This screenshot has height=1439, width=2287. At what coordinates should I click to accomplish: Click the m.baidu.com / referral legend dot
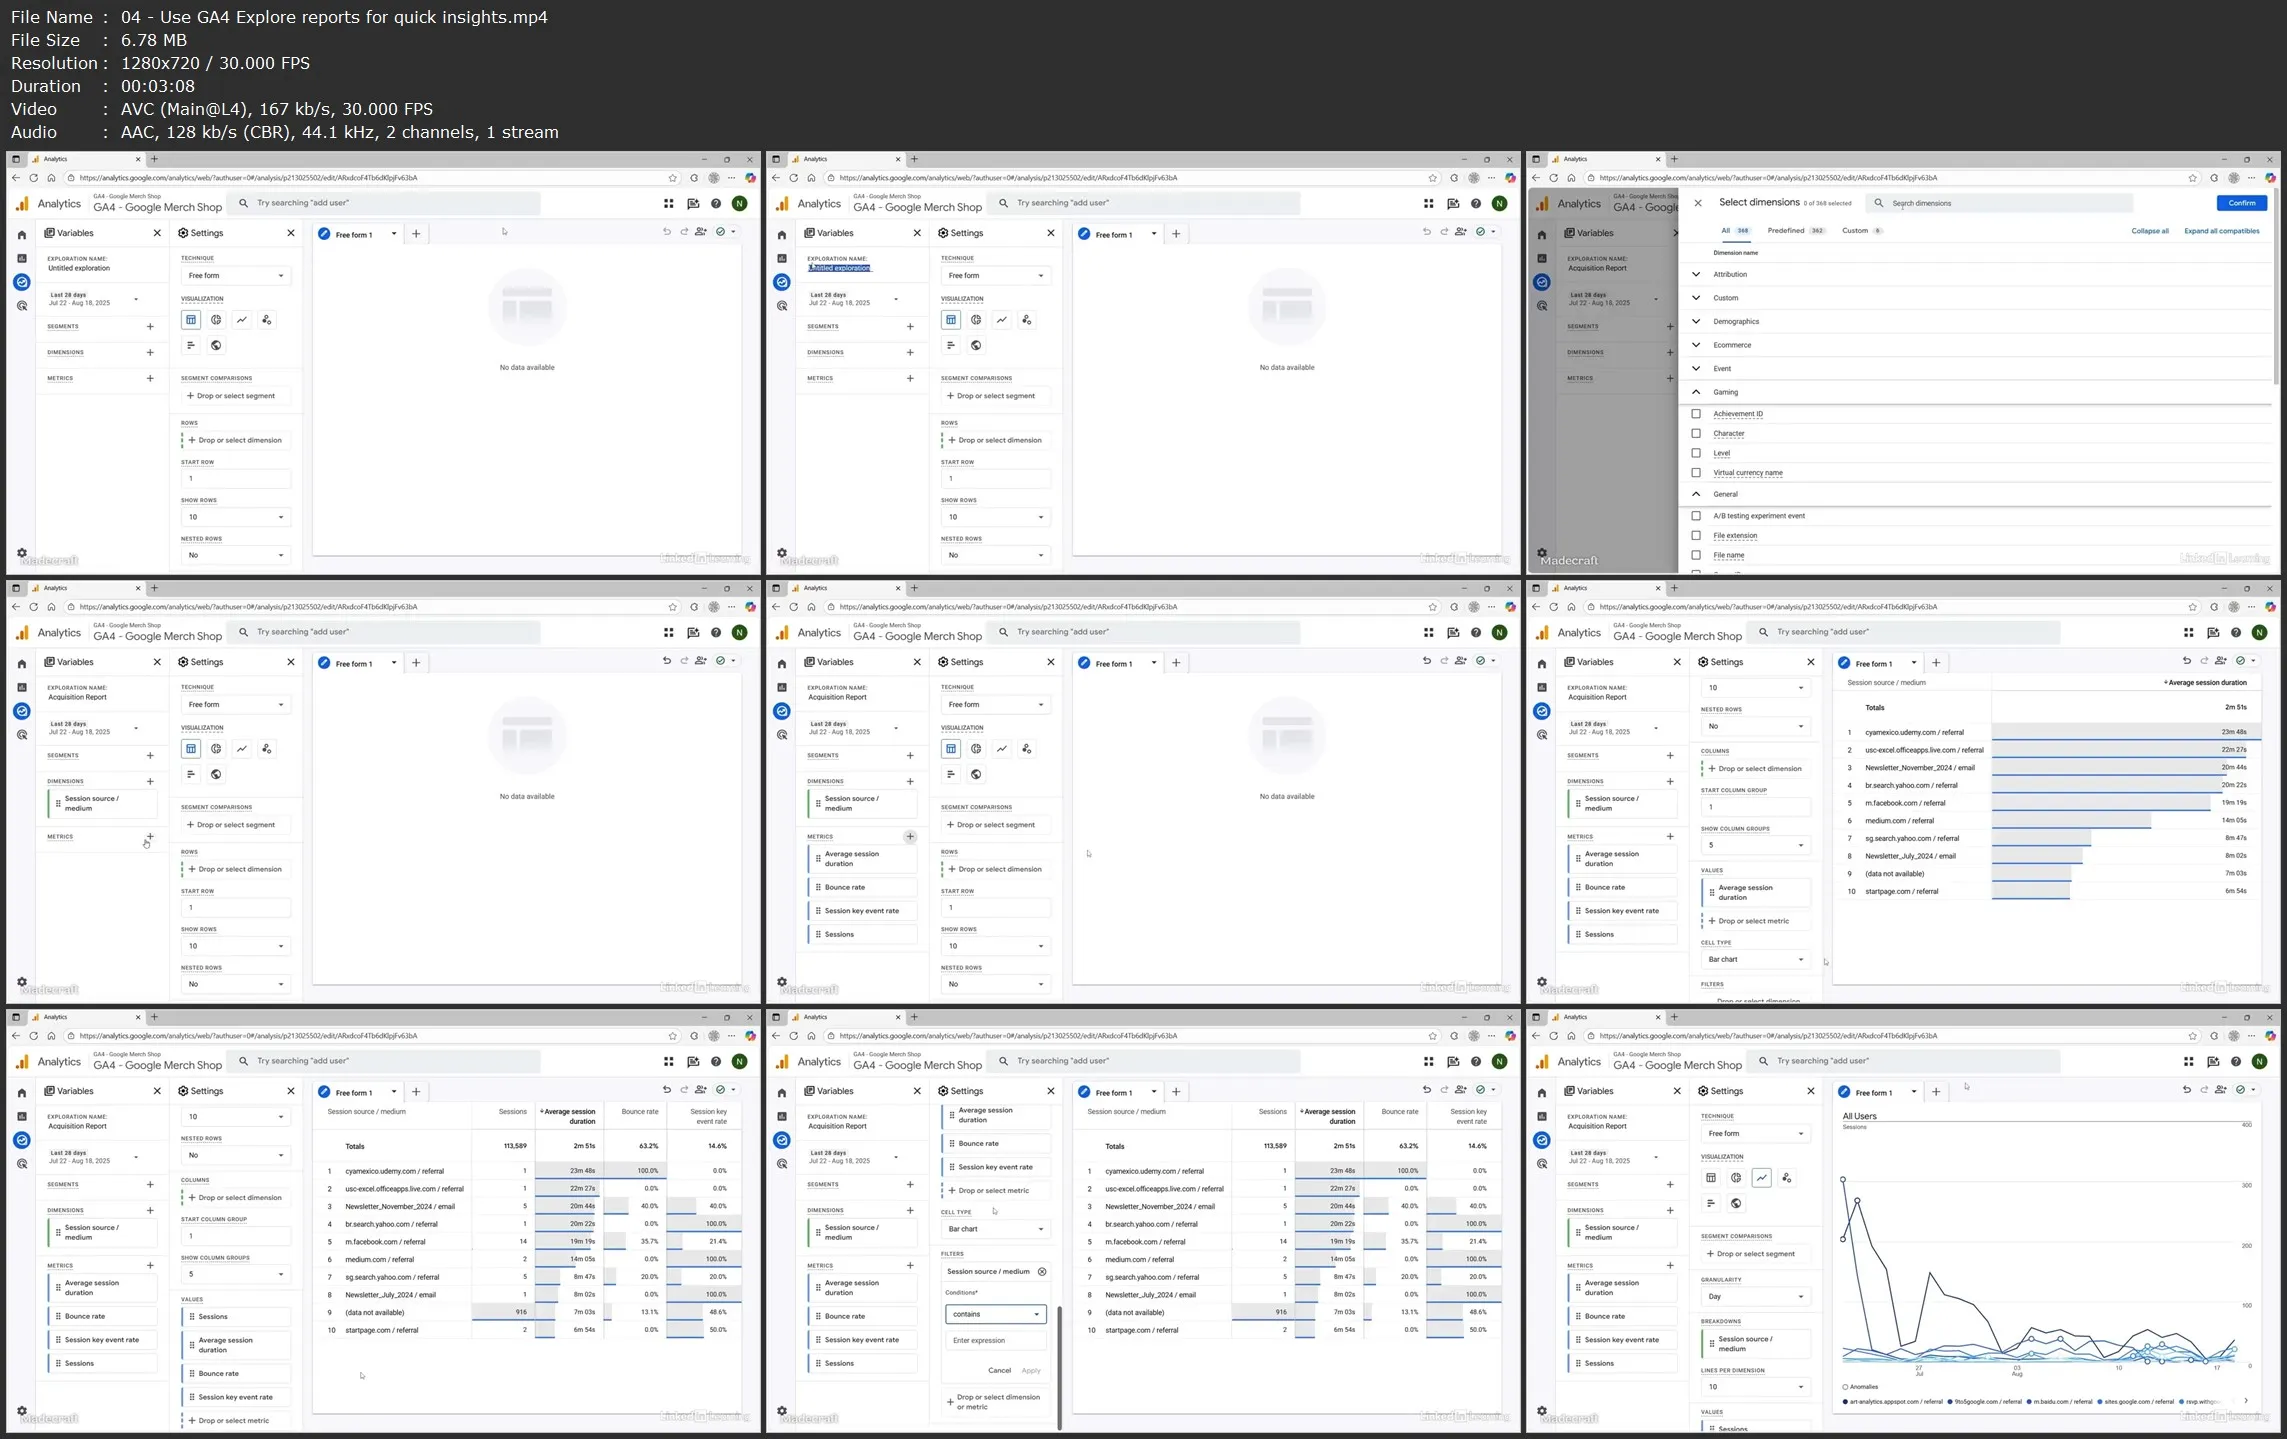coord(2030,1402)
